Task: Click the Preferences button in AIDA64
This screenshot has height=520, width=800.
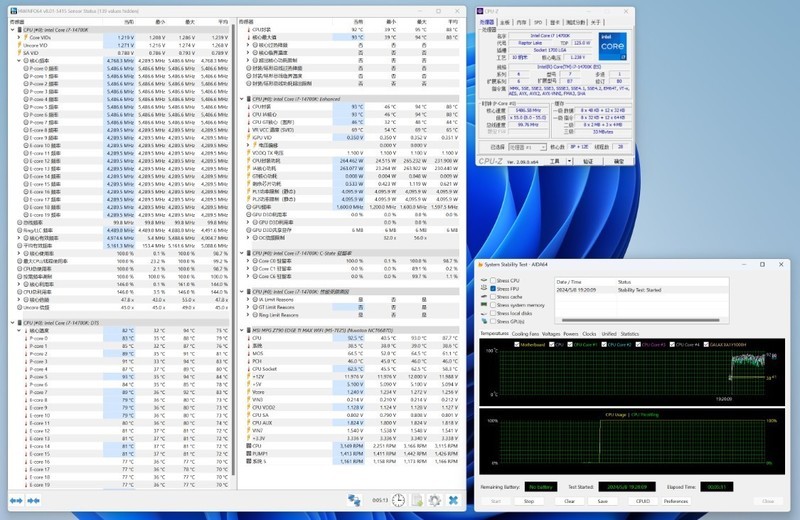Action: pos(676,501)
